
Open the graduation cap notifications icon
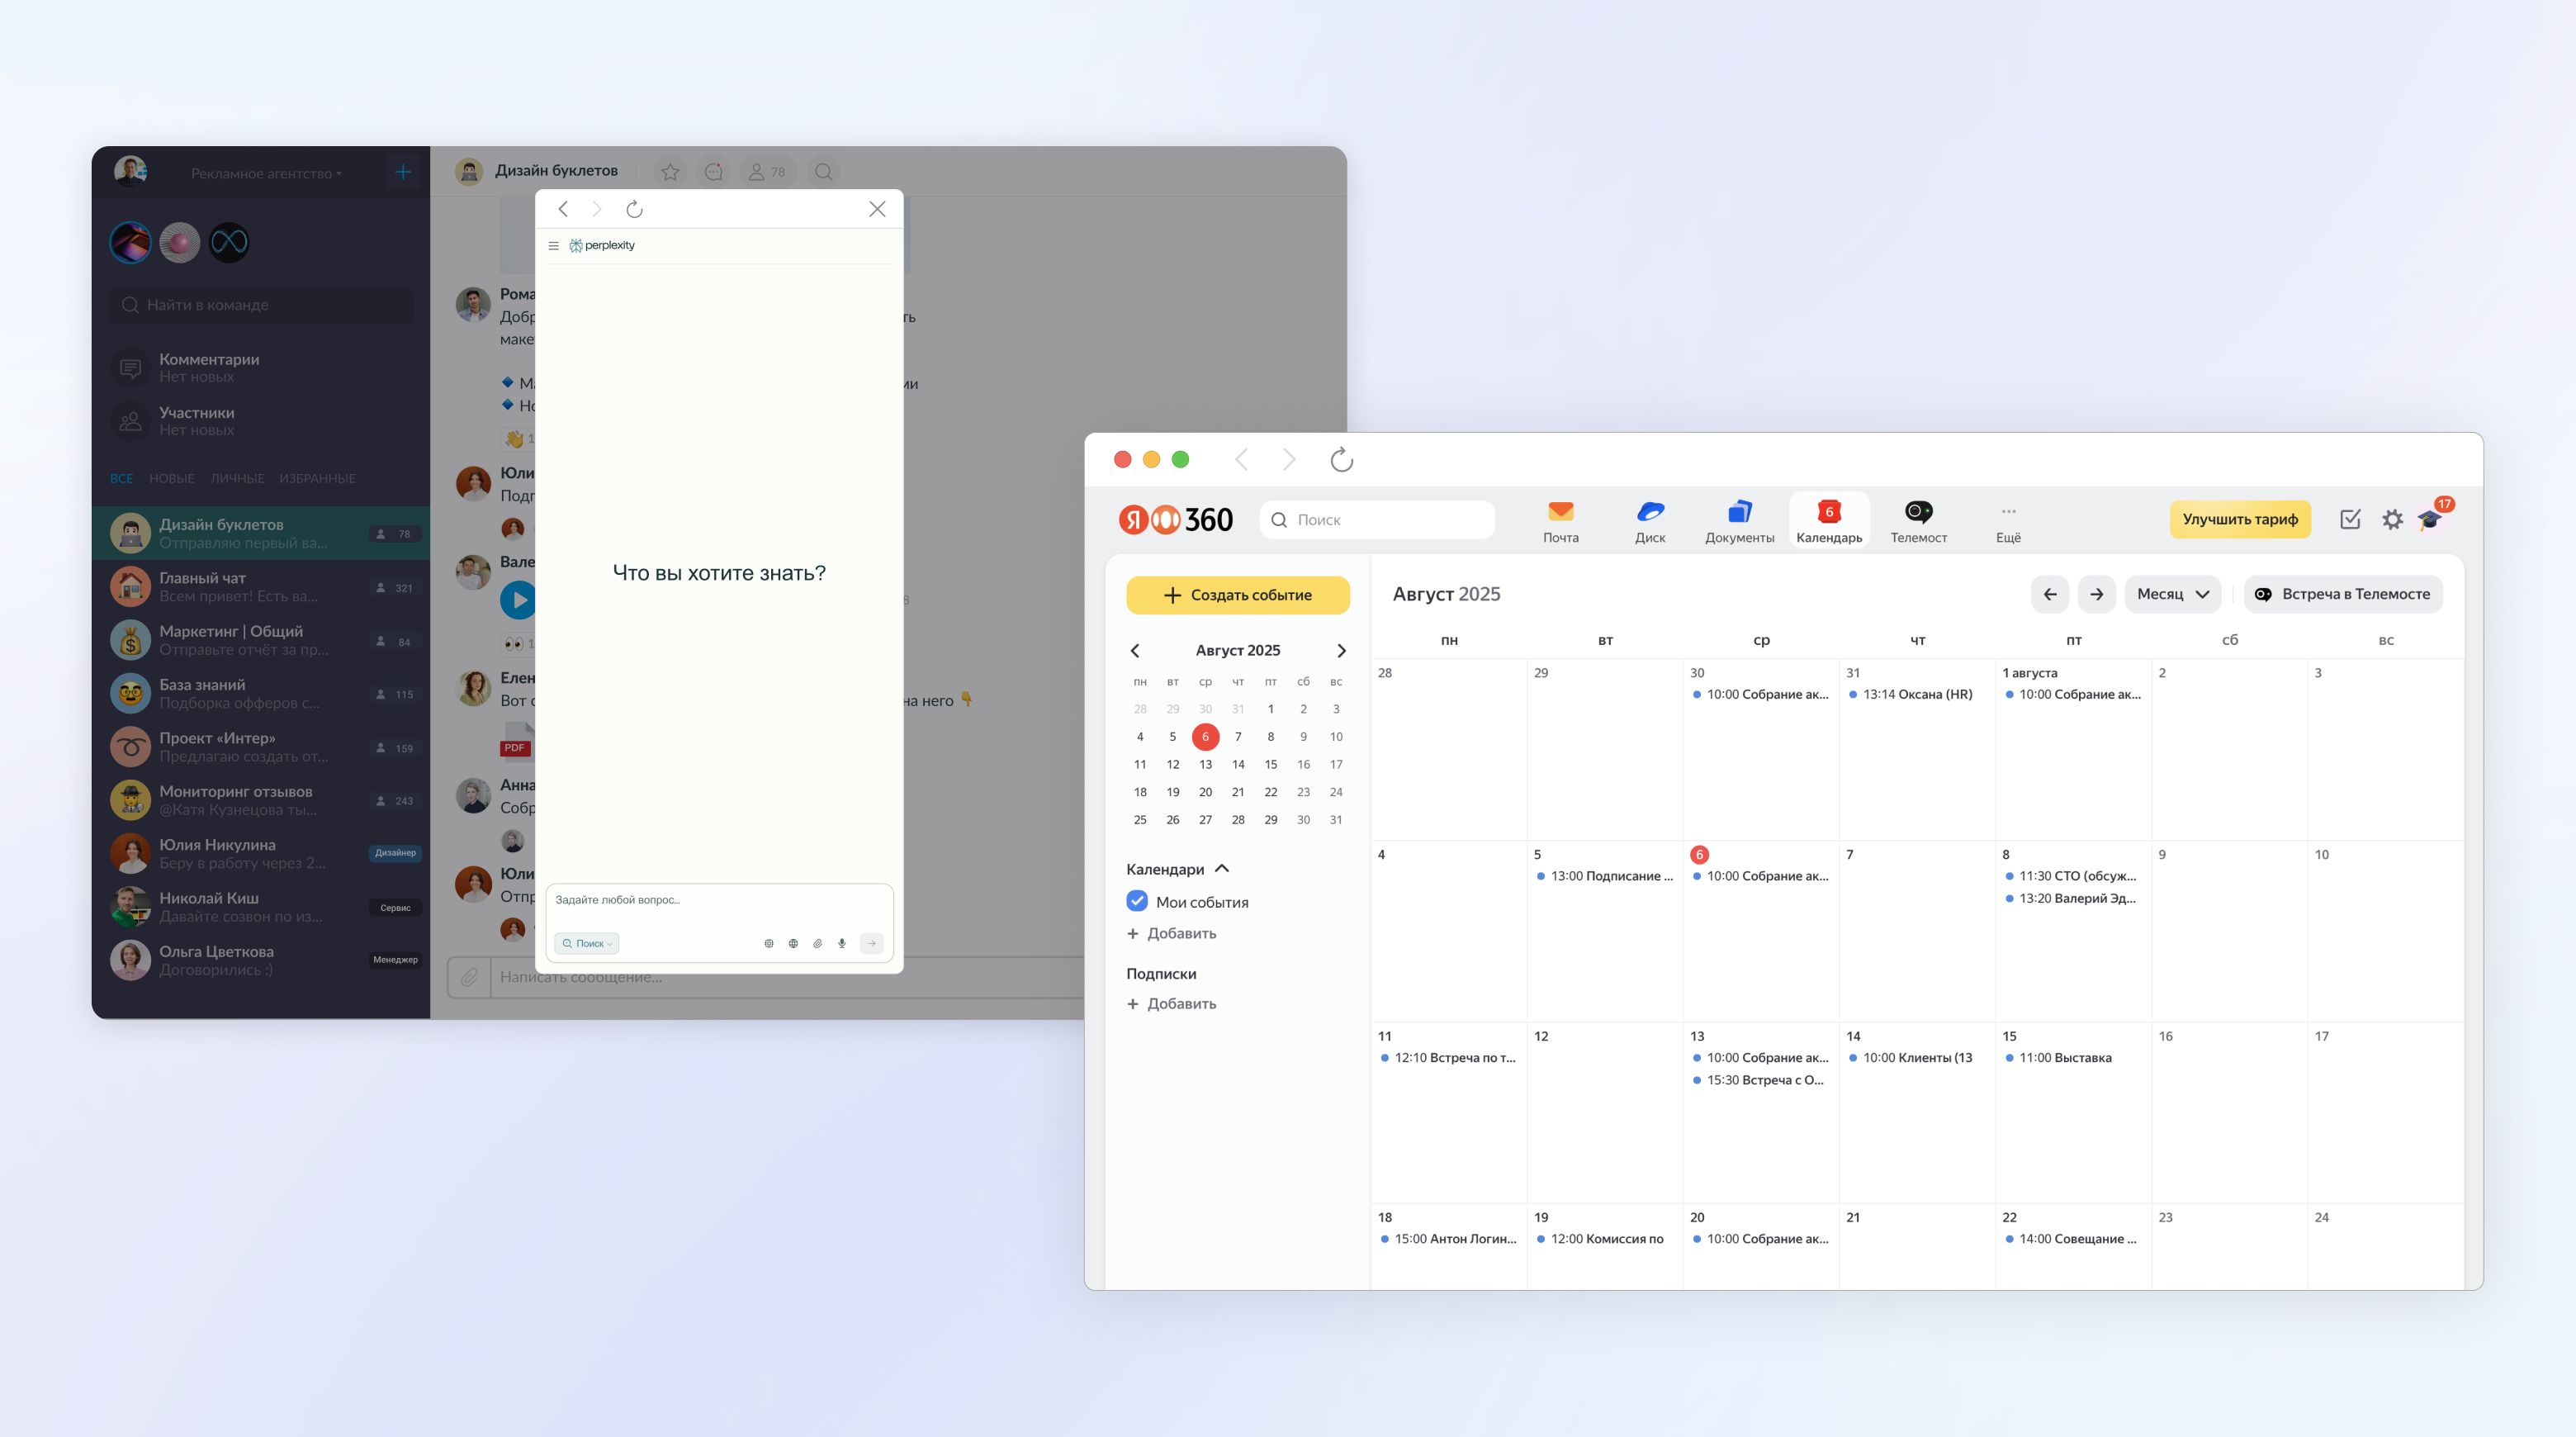(2430, 519)
